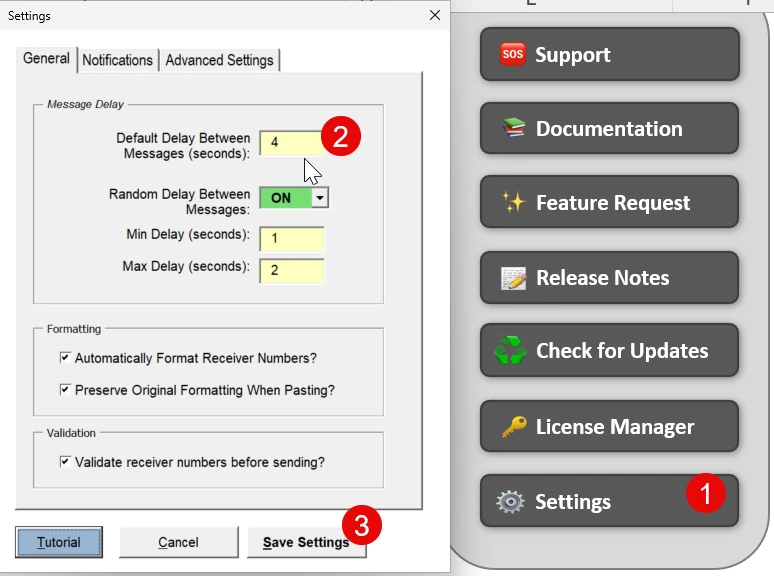
Task: Click the Tutorial button
Action: [59, 542]
